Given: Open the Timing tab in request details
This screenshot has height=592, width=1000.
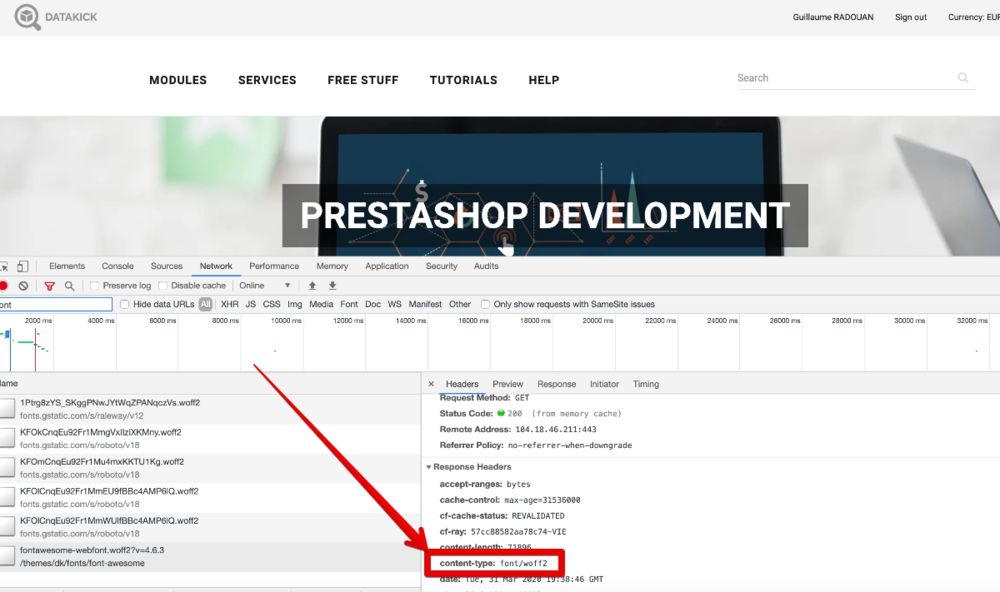Looking at the screenshot, I should pos(646,384).
